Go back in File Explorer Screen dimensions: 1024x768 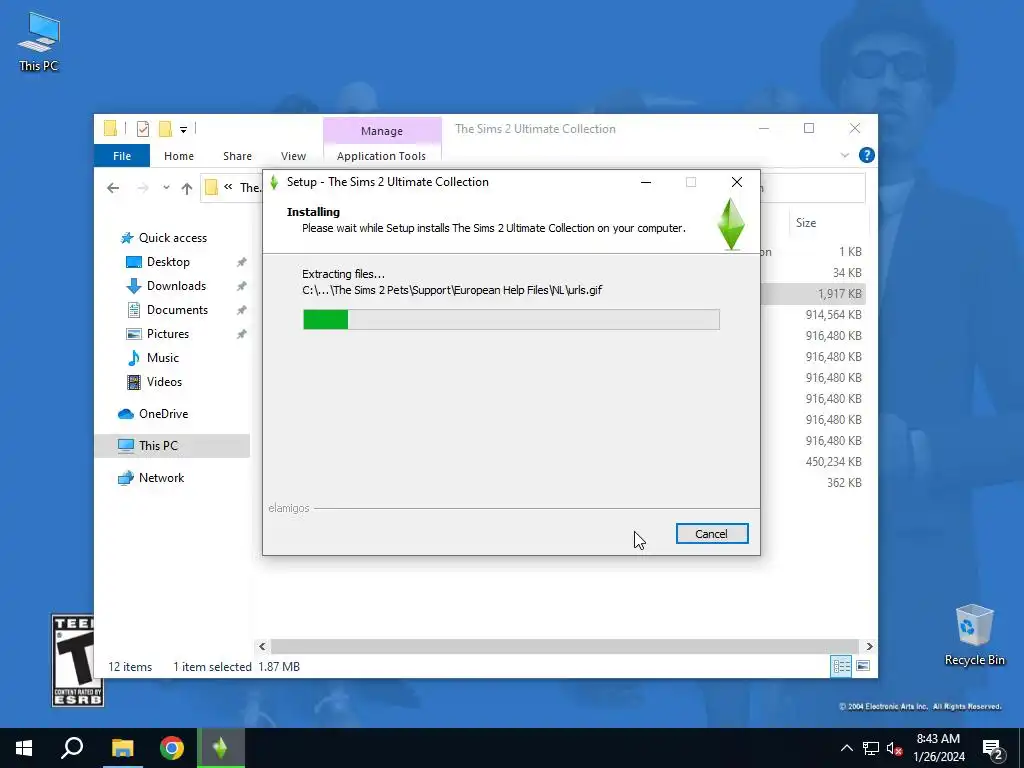pos(113,188)
